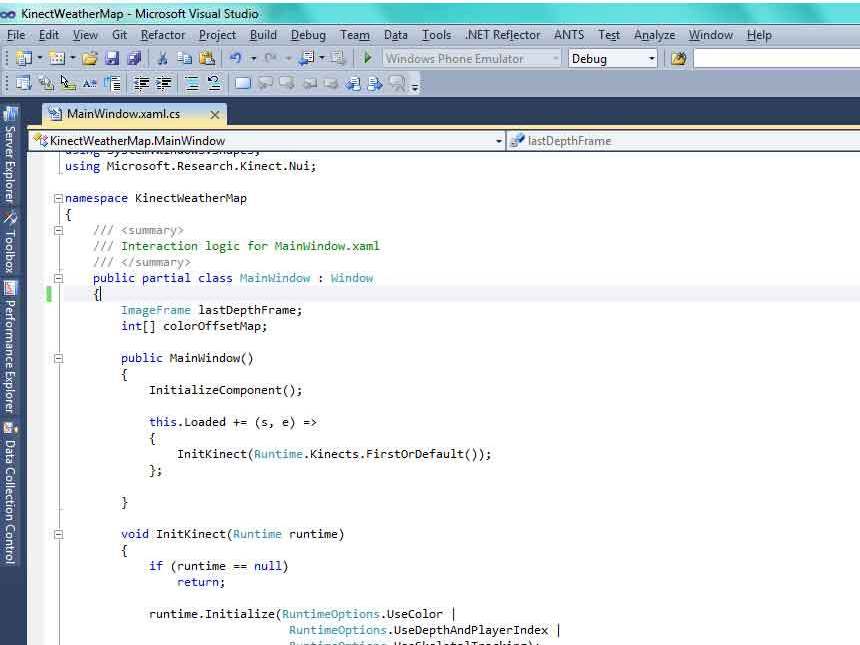The image size is (860, 645).
Task: Open the Navigate Backward dropdown arrow
Action: tap(322, 58)
